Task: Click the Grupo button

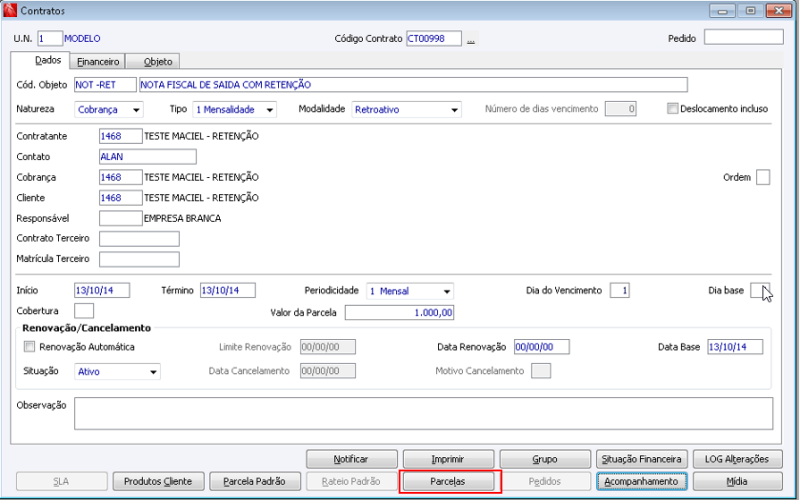Action: point(544,459)
